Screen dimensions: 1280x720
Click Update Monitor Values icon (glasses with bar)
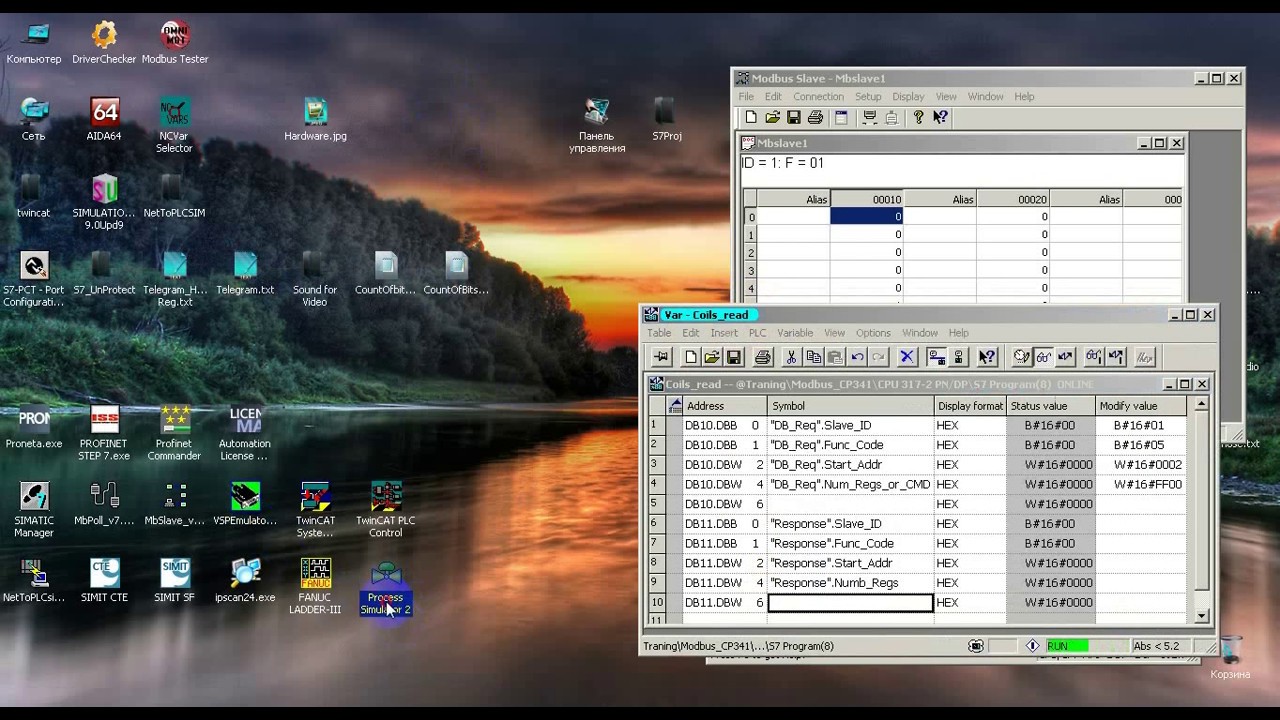(x=1094, y=357)
